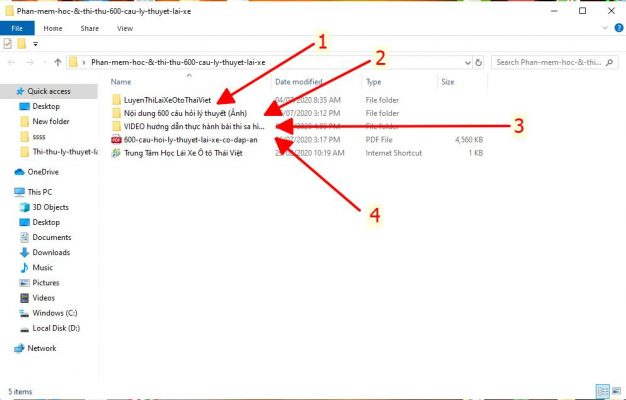Sort files by the Name column header
Screen dimensions: 626x400
click(122, 82)
